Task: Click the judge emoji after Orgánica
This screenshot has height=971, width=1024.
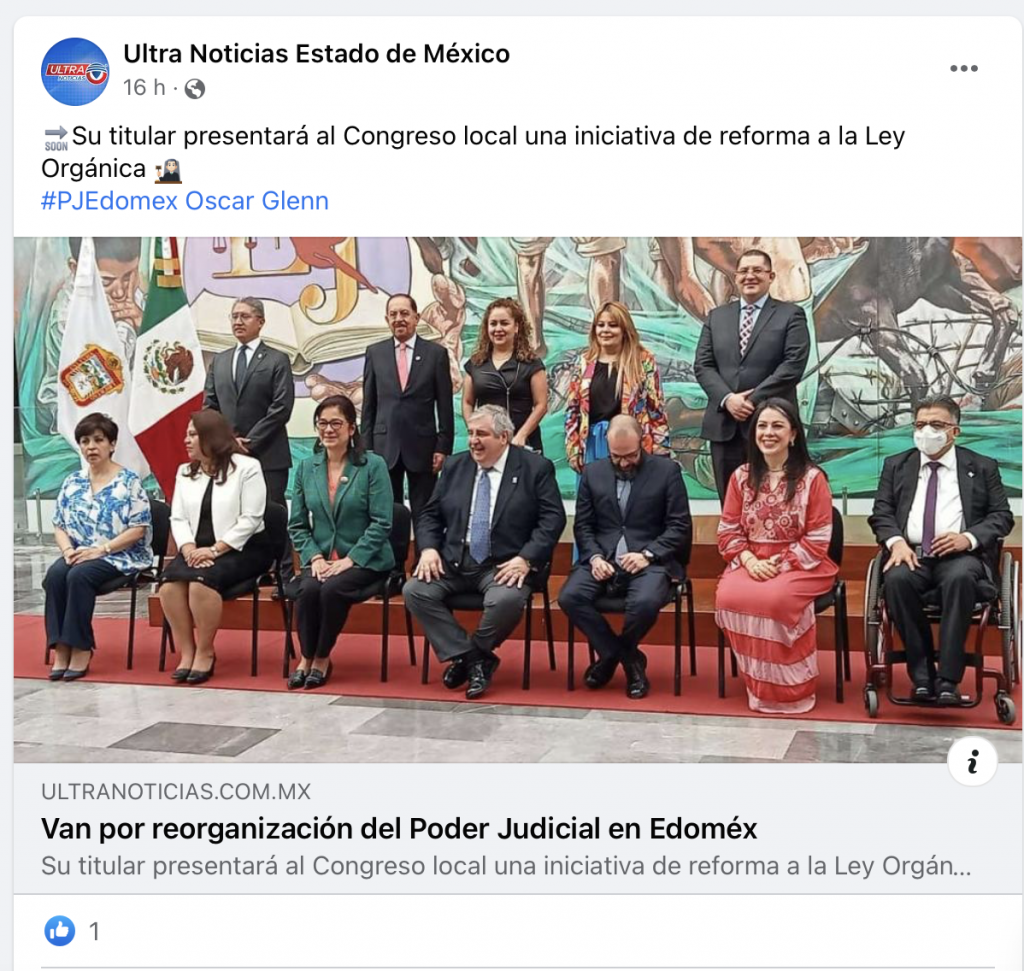Action: coord(168,170)
